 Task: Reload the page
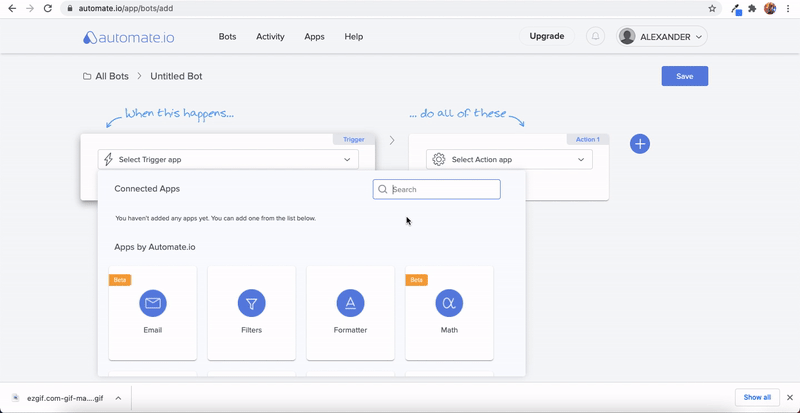pyautogui.click(x=48, y=9)
